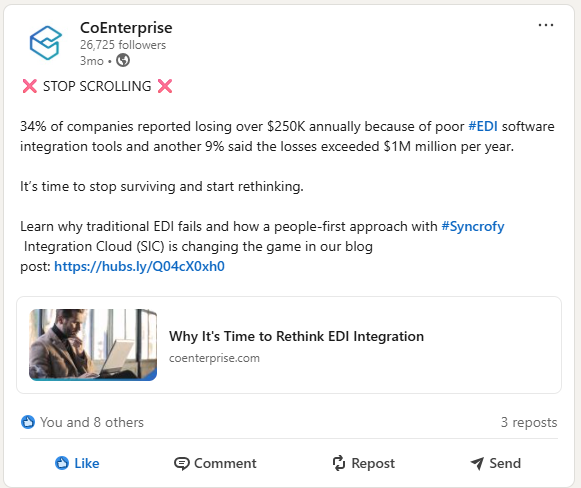The height and width of the screenshot is (488, 581).
Task: View the like reaction icon count
Action: 28,422
